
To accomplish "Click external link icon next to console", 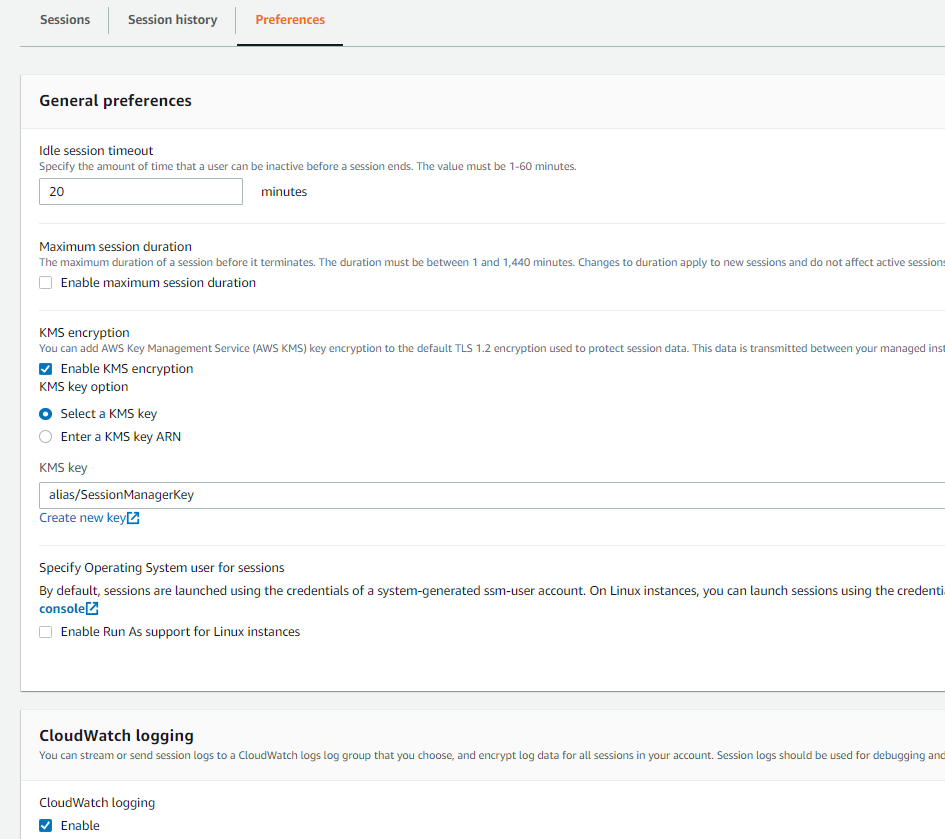I will (x=92, y=609).
